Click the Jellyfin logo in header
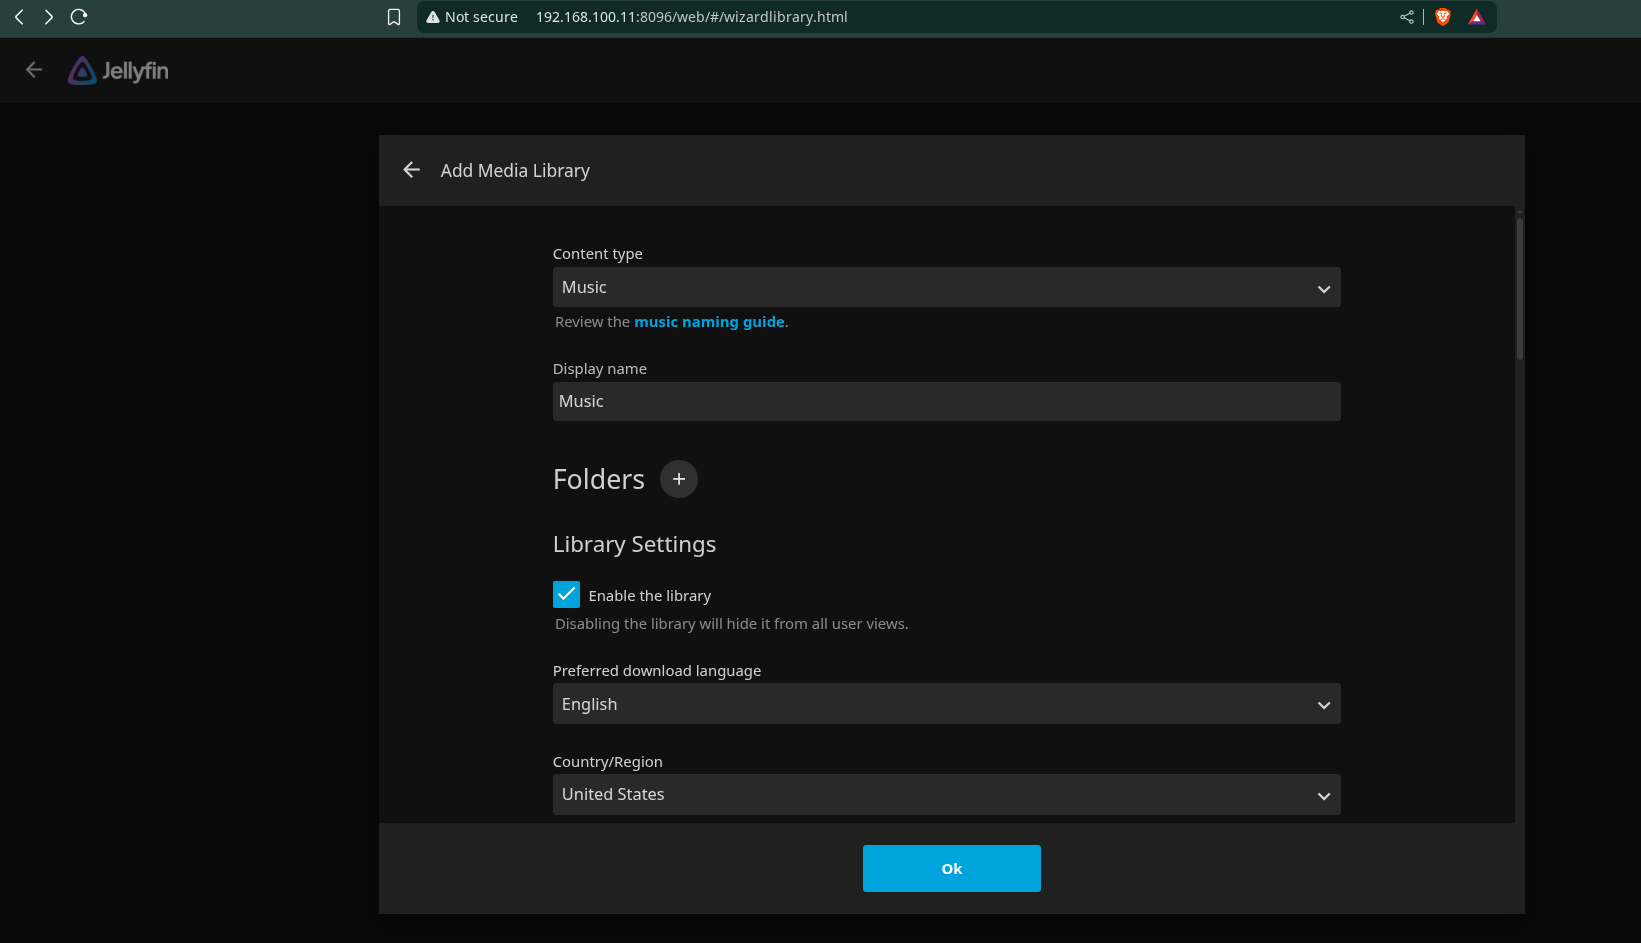This screenshot has width=1641, height=943. [x=118, y=71]
